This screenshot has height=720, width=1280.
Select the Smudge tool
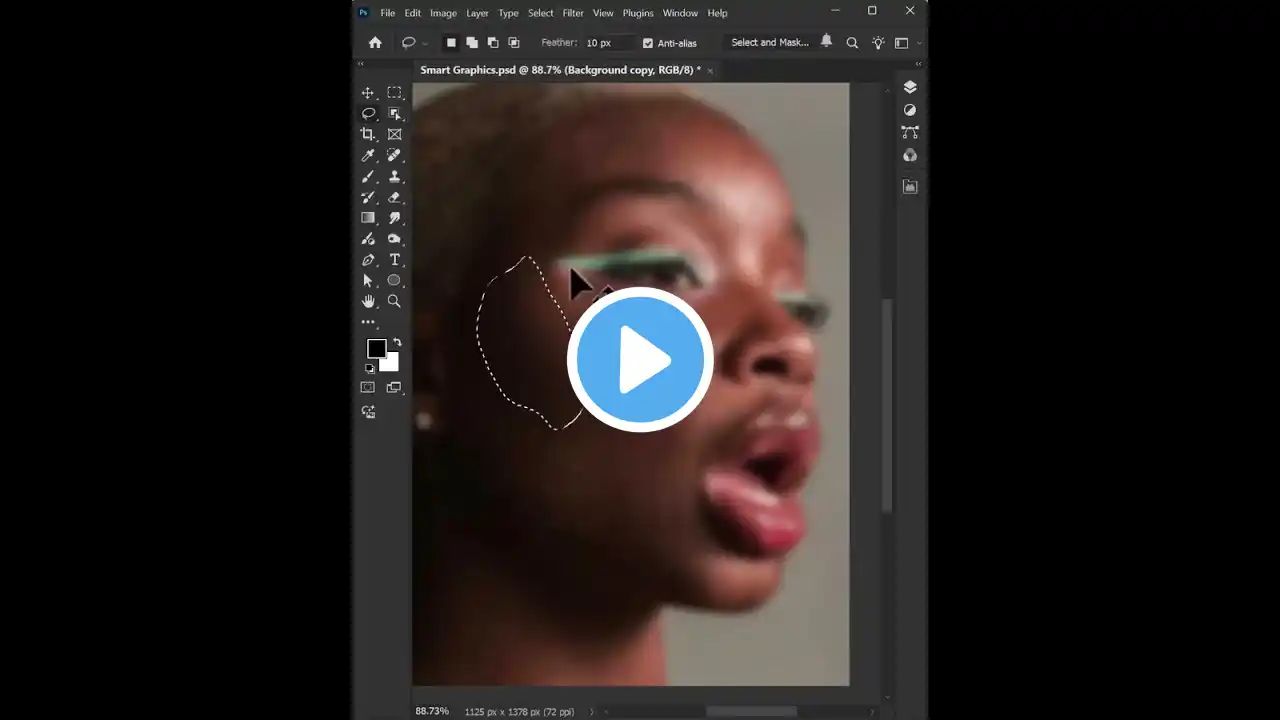coord(394,218)
